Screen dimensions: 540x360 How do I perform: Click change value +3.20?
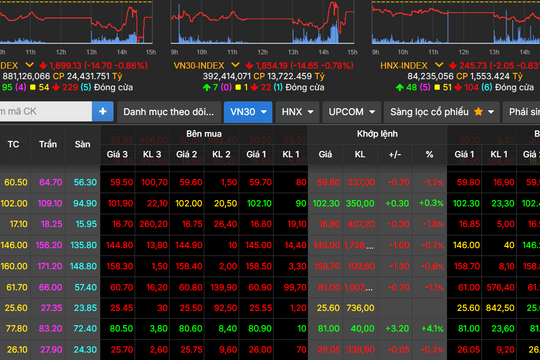[397, 329]
